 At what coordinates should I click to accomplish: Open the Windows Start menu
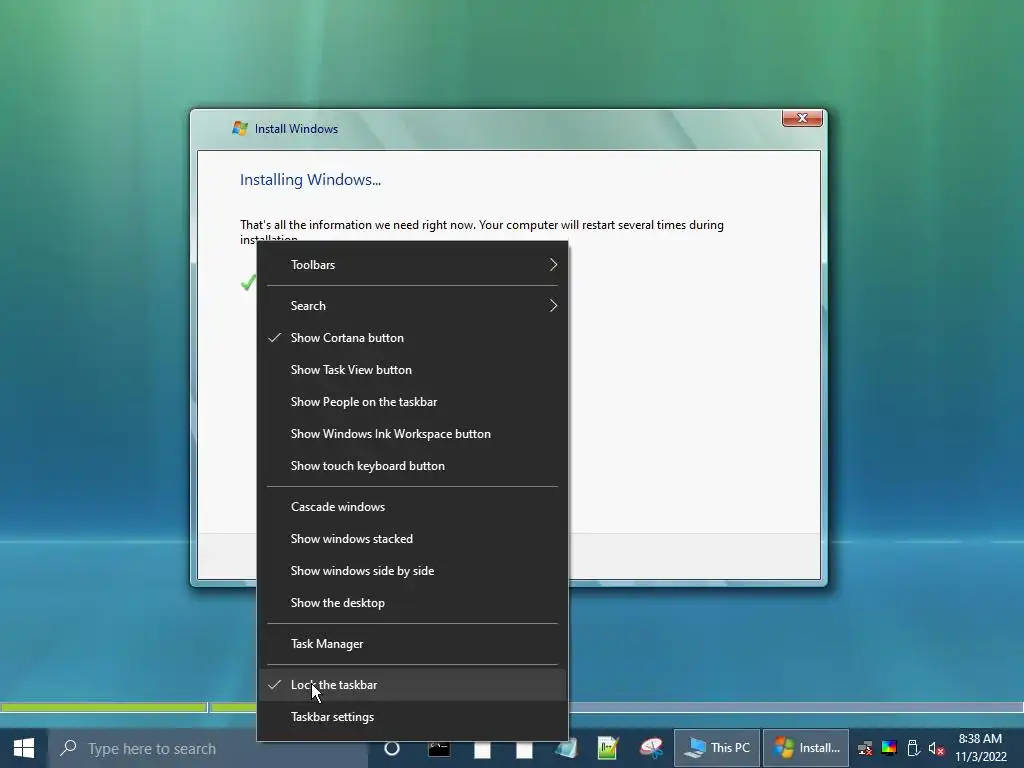point(24,748)
